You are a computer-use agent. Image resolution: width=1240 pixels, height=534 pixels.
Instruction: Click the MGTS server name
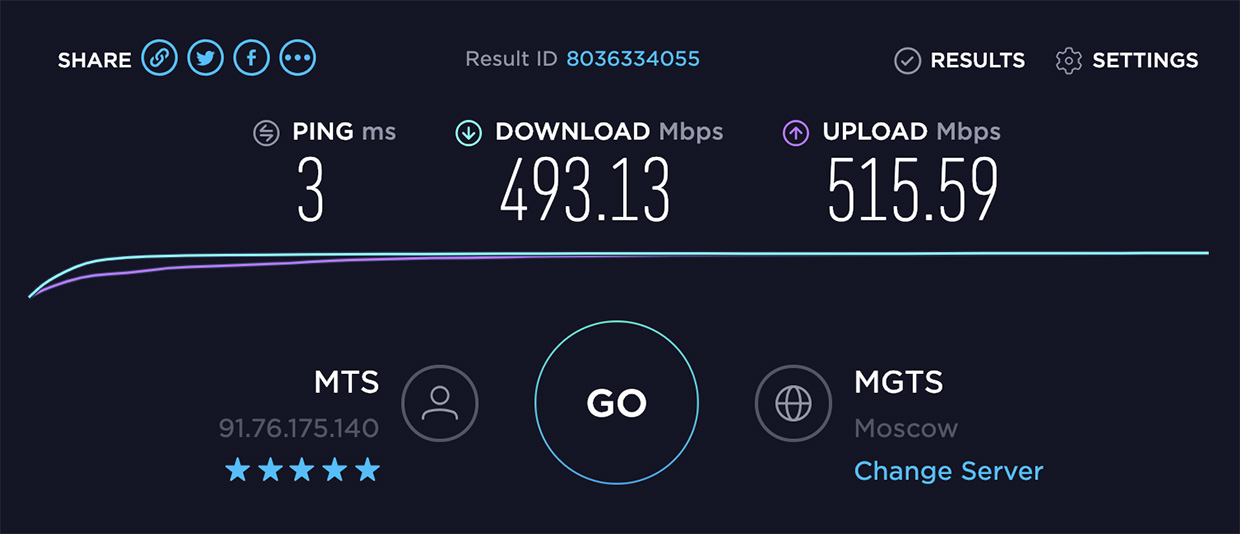pyautogui.click(x=898, y=382)
